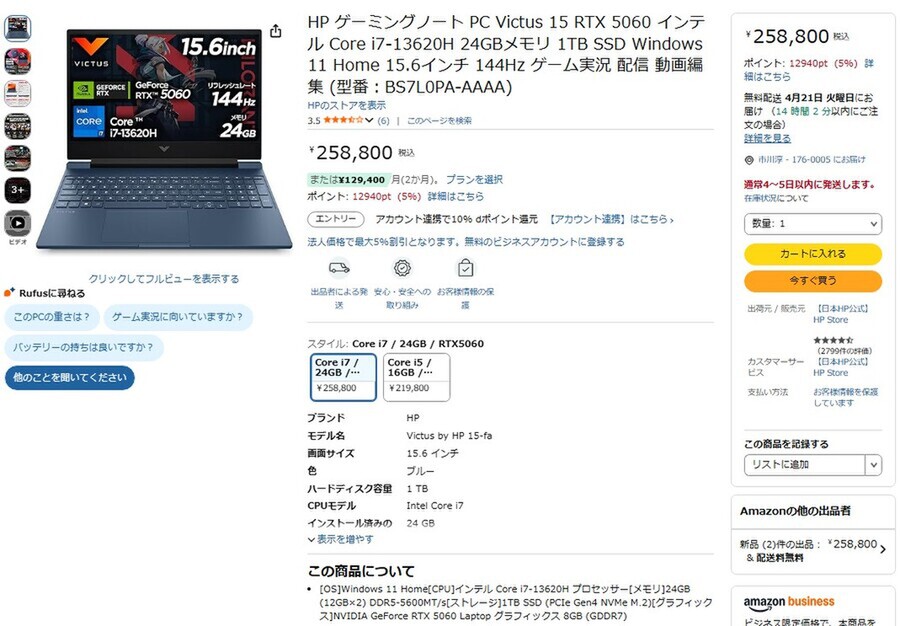900x626 pixels.
Task: Click chevron next to other sellers price
Action: (883, 550)
